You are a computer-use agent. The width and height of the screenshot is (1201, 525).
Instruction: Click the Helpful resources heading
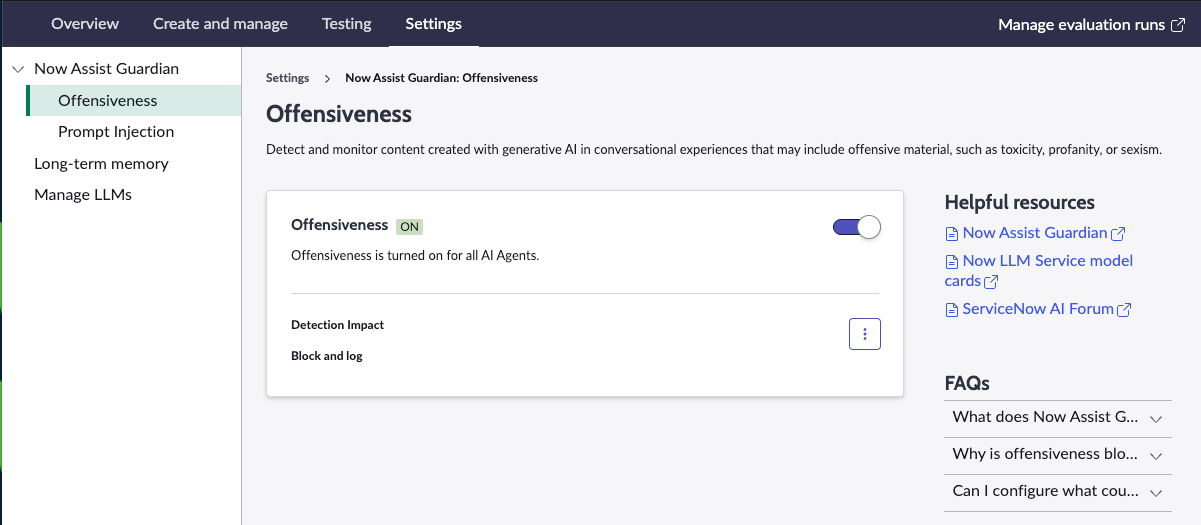[x=1019, y=202]
